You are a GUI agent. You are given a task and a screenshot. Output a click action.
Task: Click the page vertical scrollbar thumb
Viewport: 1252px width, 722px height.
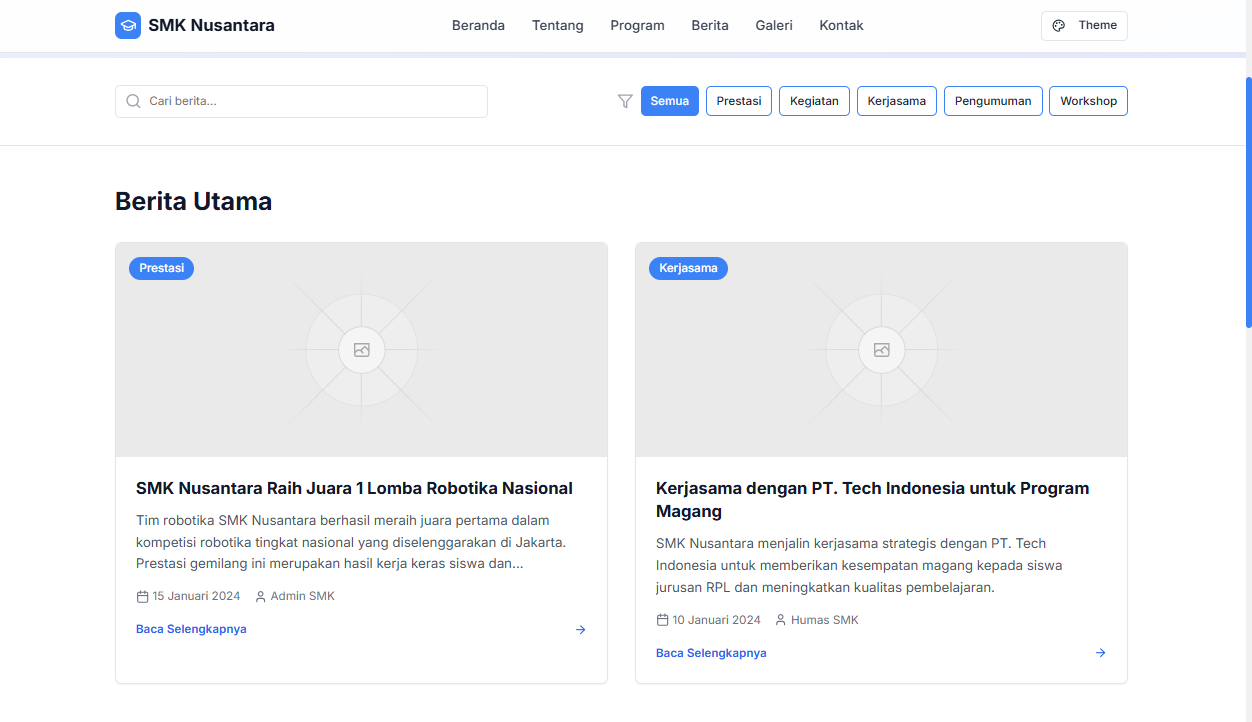[x=1248, y=200]
